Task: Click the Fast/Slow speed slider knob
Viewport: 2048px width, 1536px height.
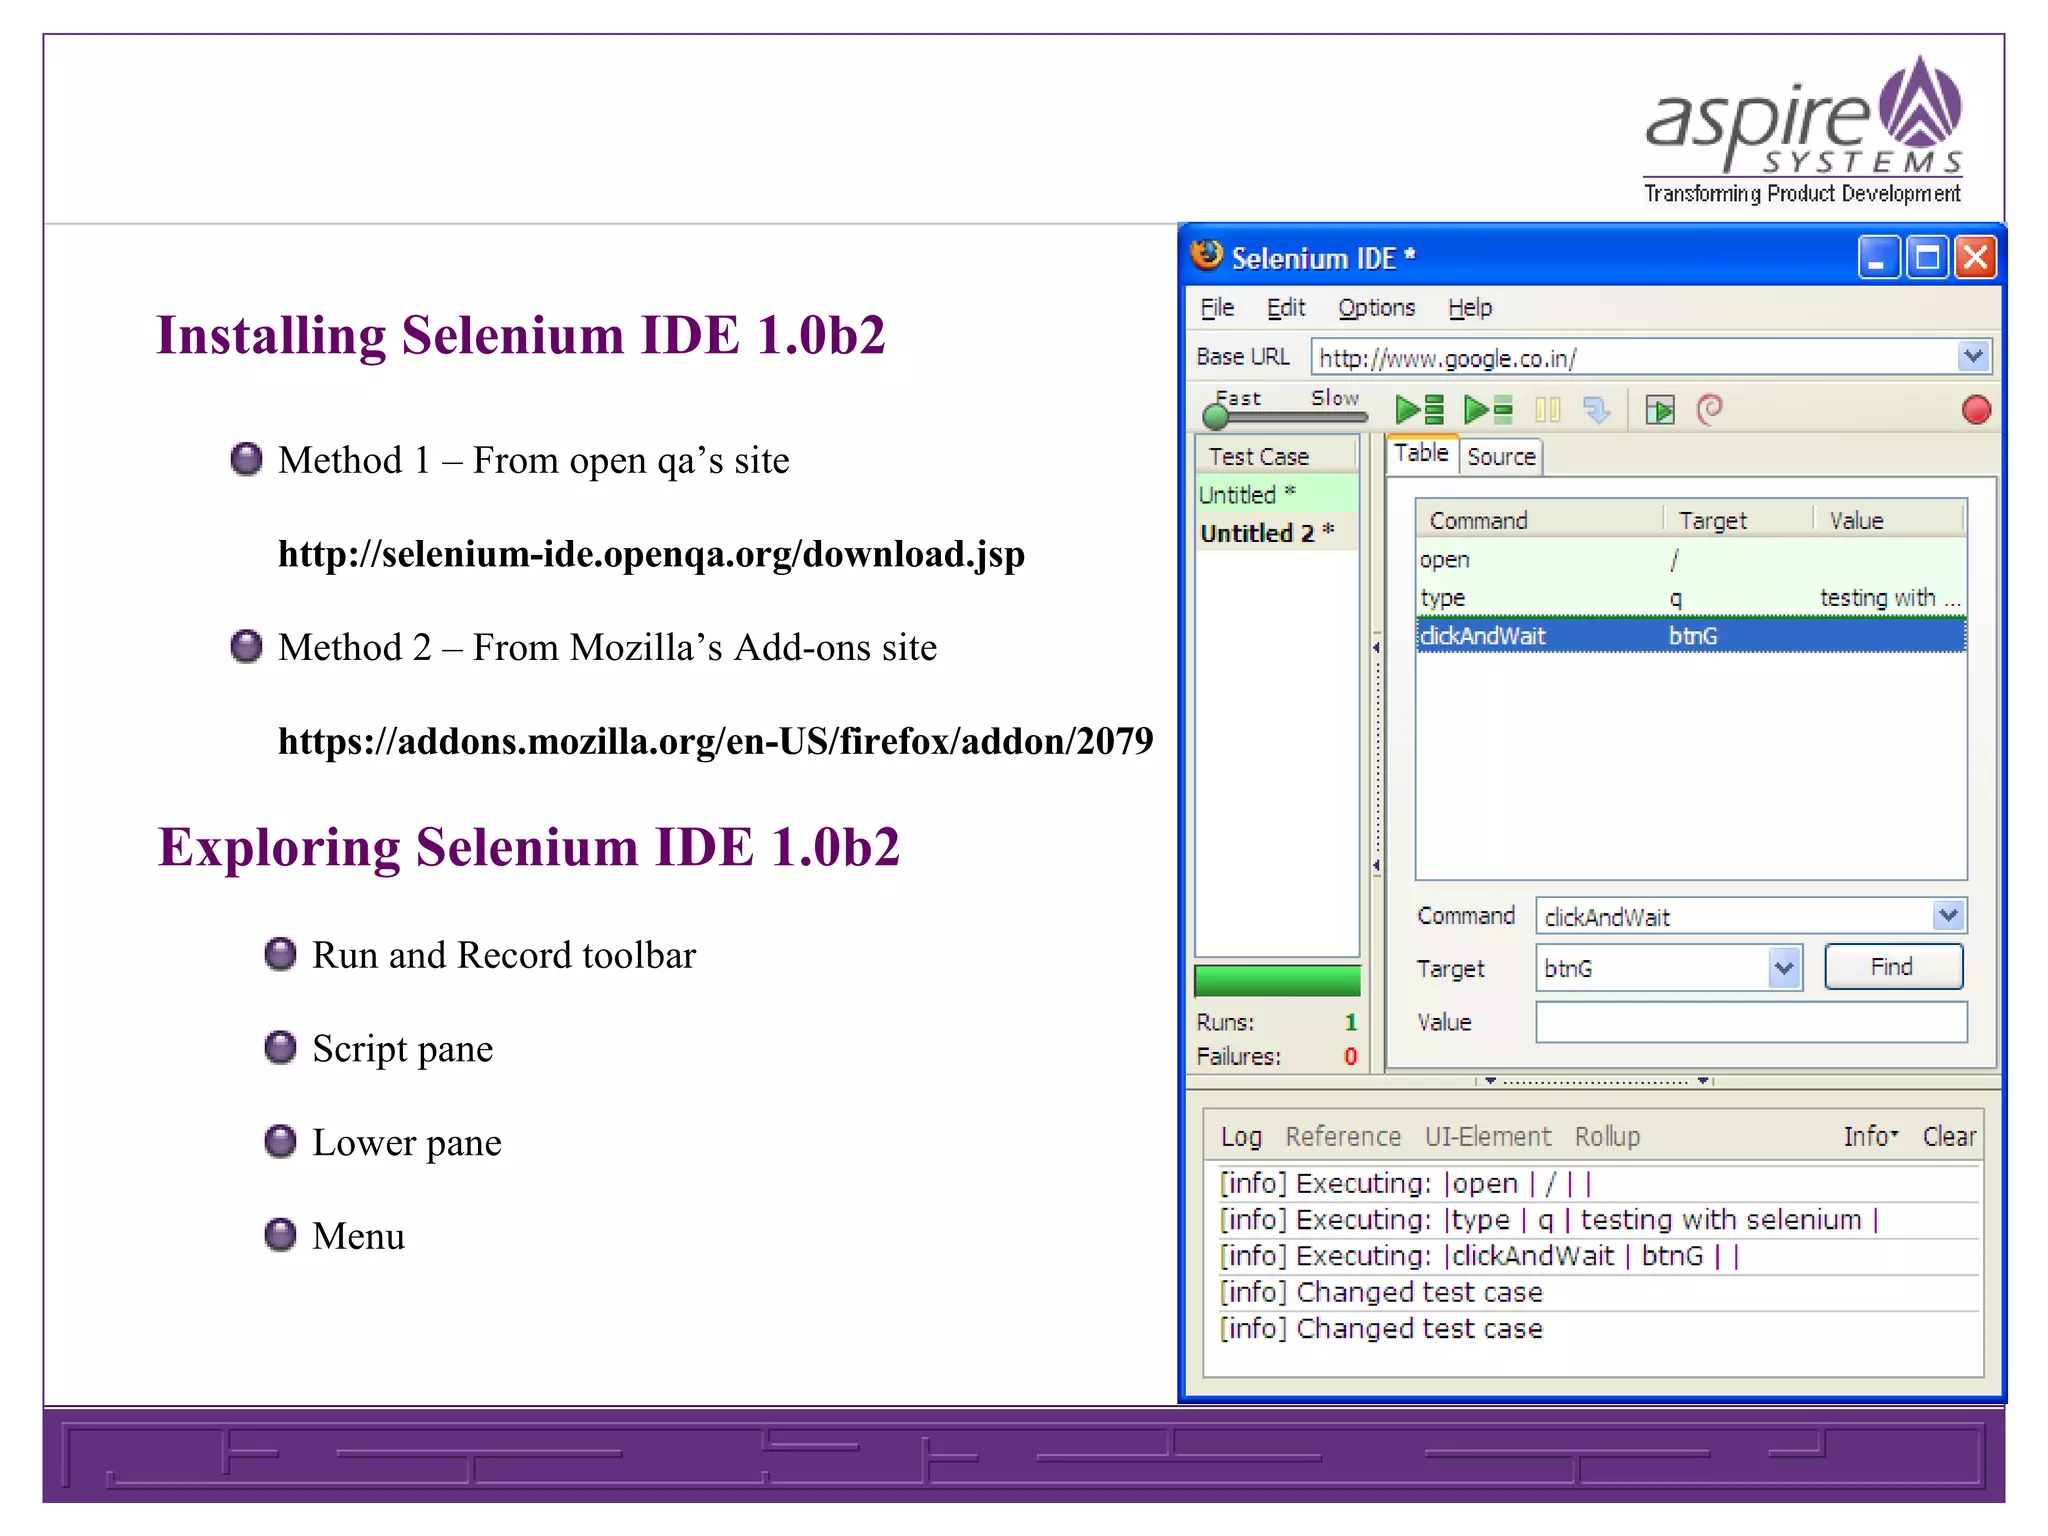Action: click(1216, 416)
